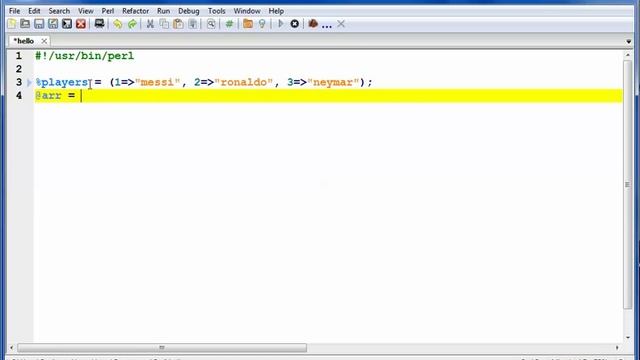Open the Refactor menu
640x360 pixels.
136,11
